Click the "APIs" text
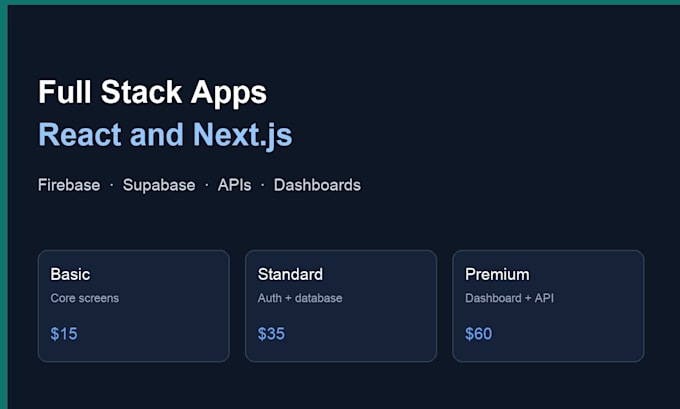The height and width of the screenshot is (409, 680). [x=234, y=185]
